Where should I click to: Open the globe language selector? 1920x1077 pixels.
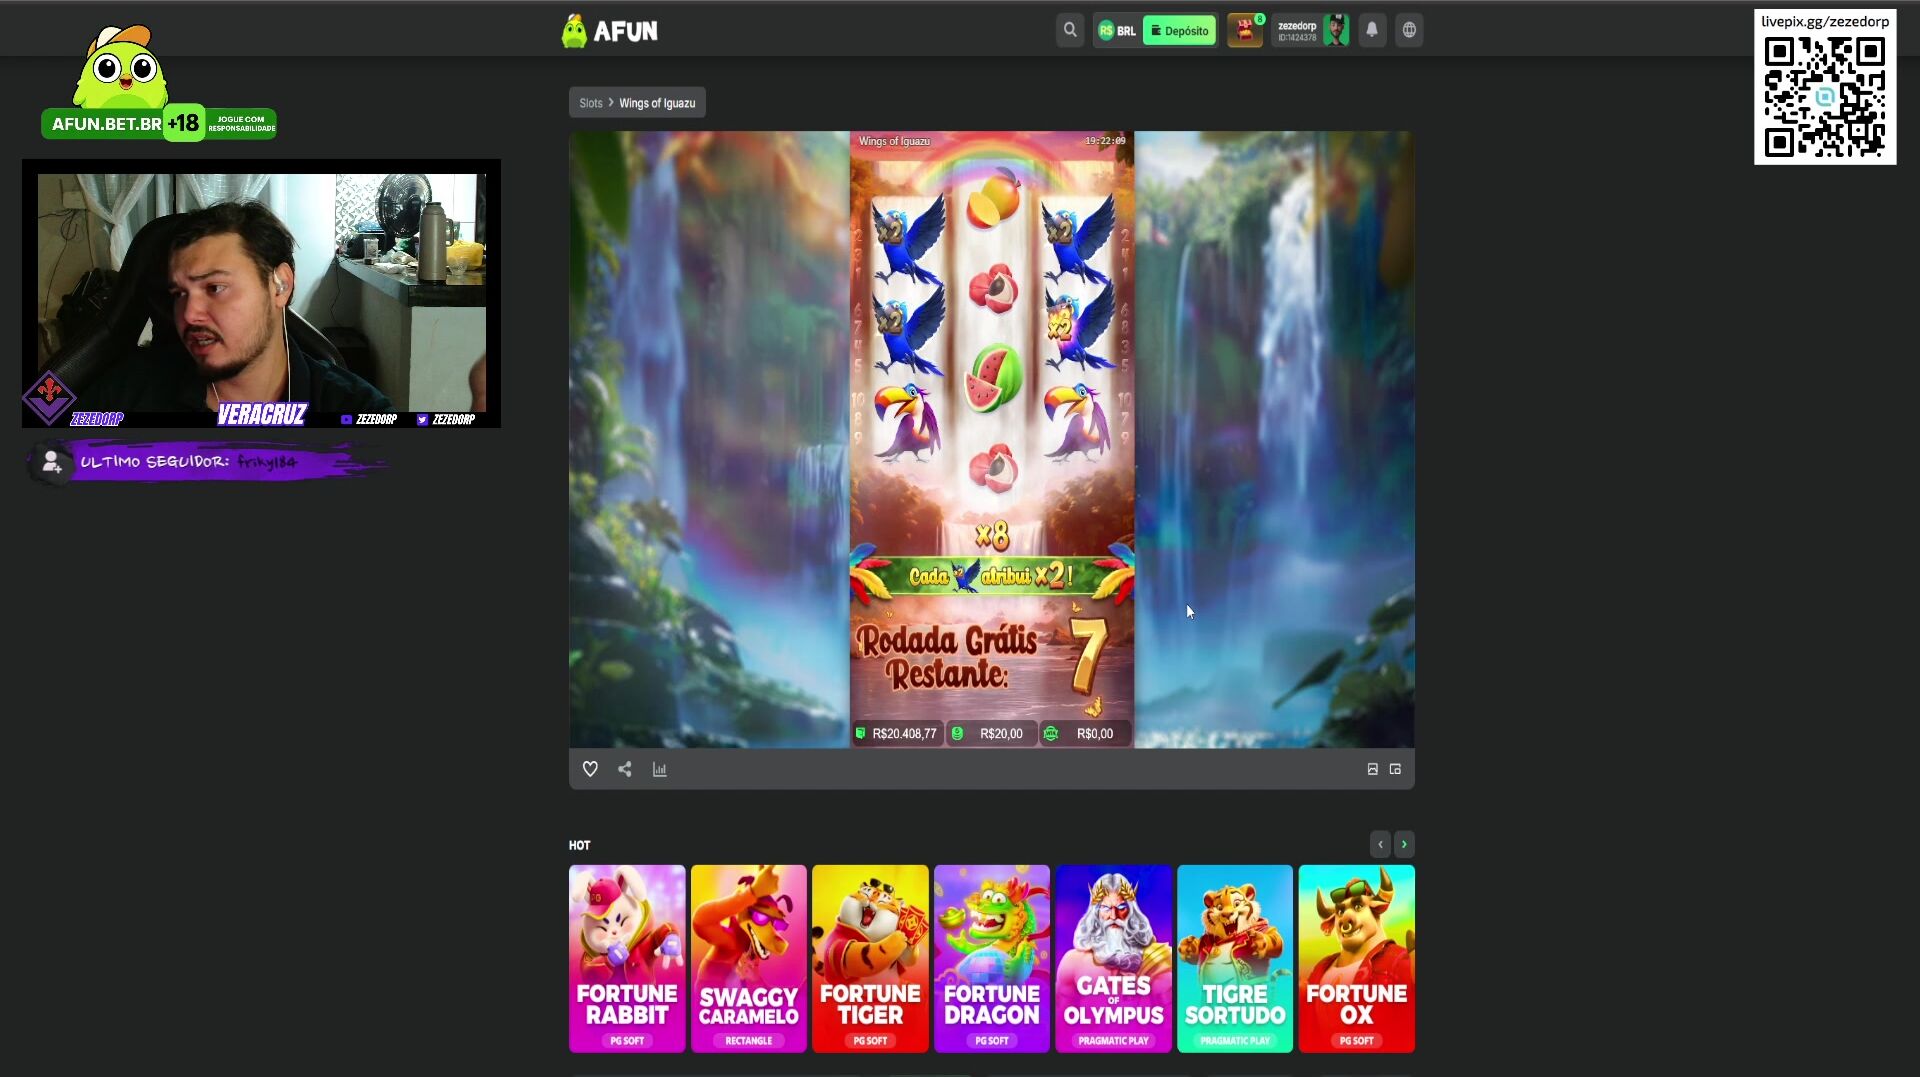pyautogui.click(x=1409, y=30)
